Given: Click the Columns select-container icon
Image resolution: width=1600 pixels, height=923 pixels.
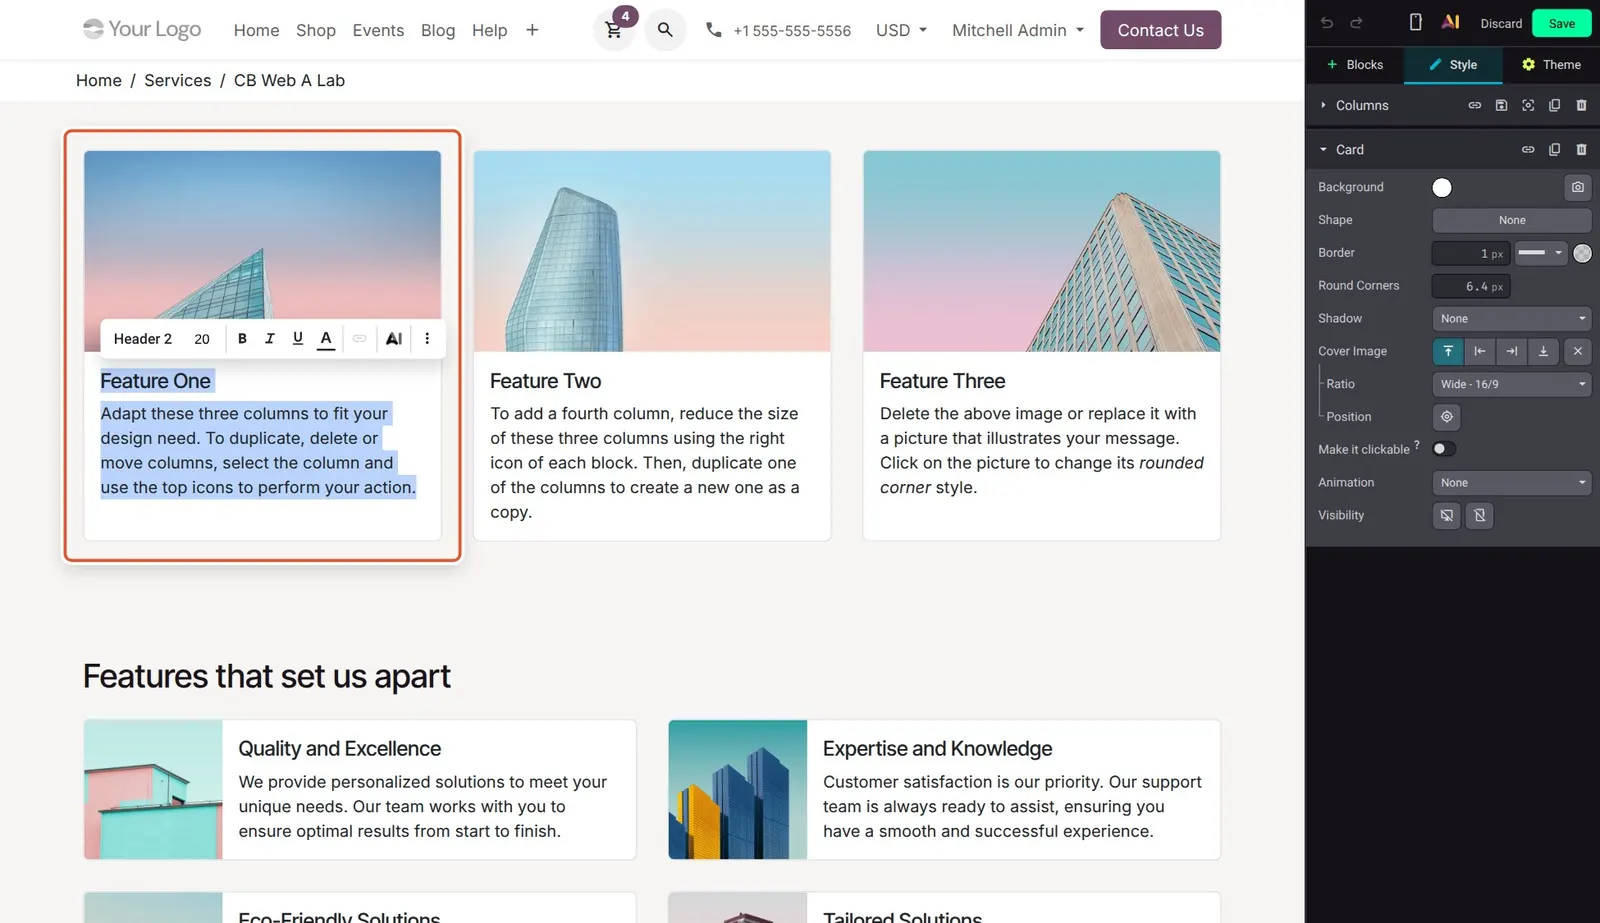Looking at the screenshot, I should 1528,105.
